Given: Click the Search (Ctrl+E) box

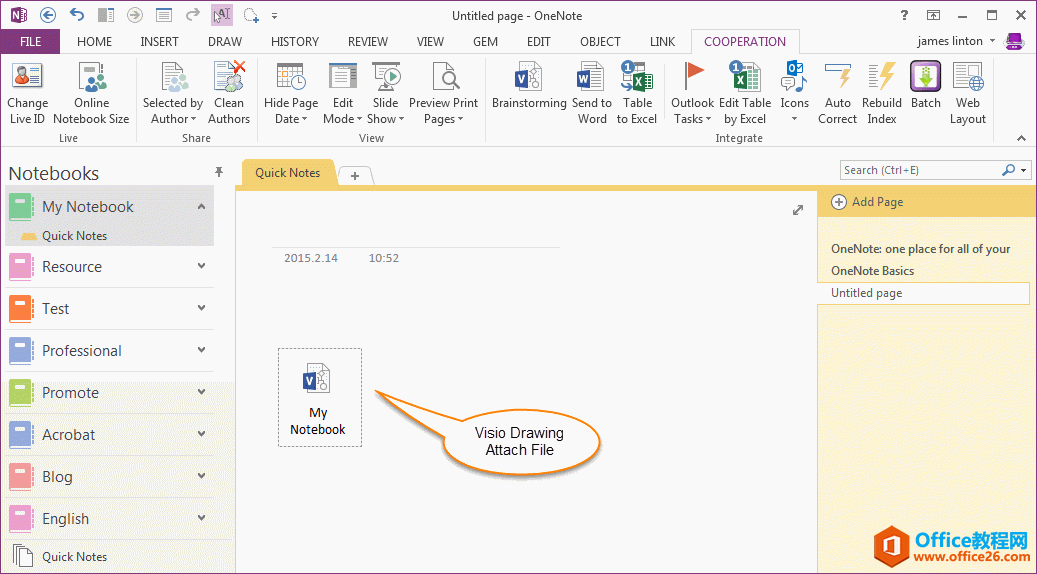Looking at the screenshot, I should (921, 170).
